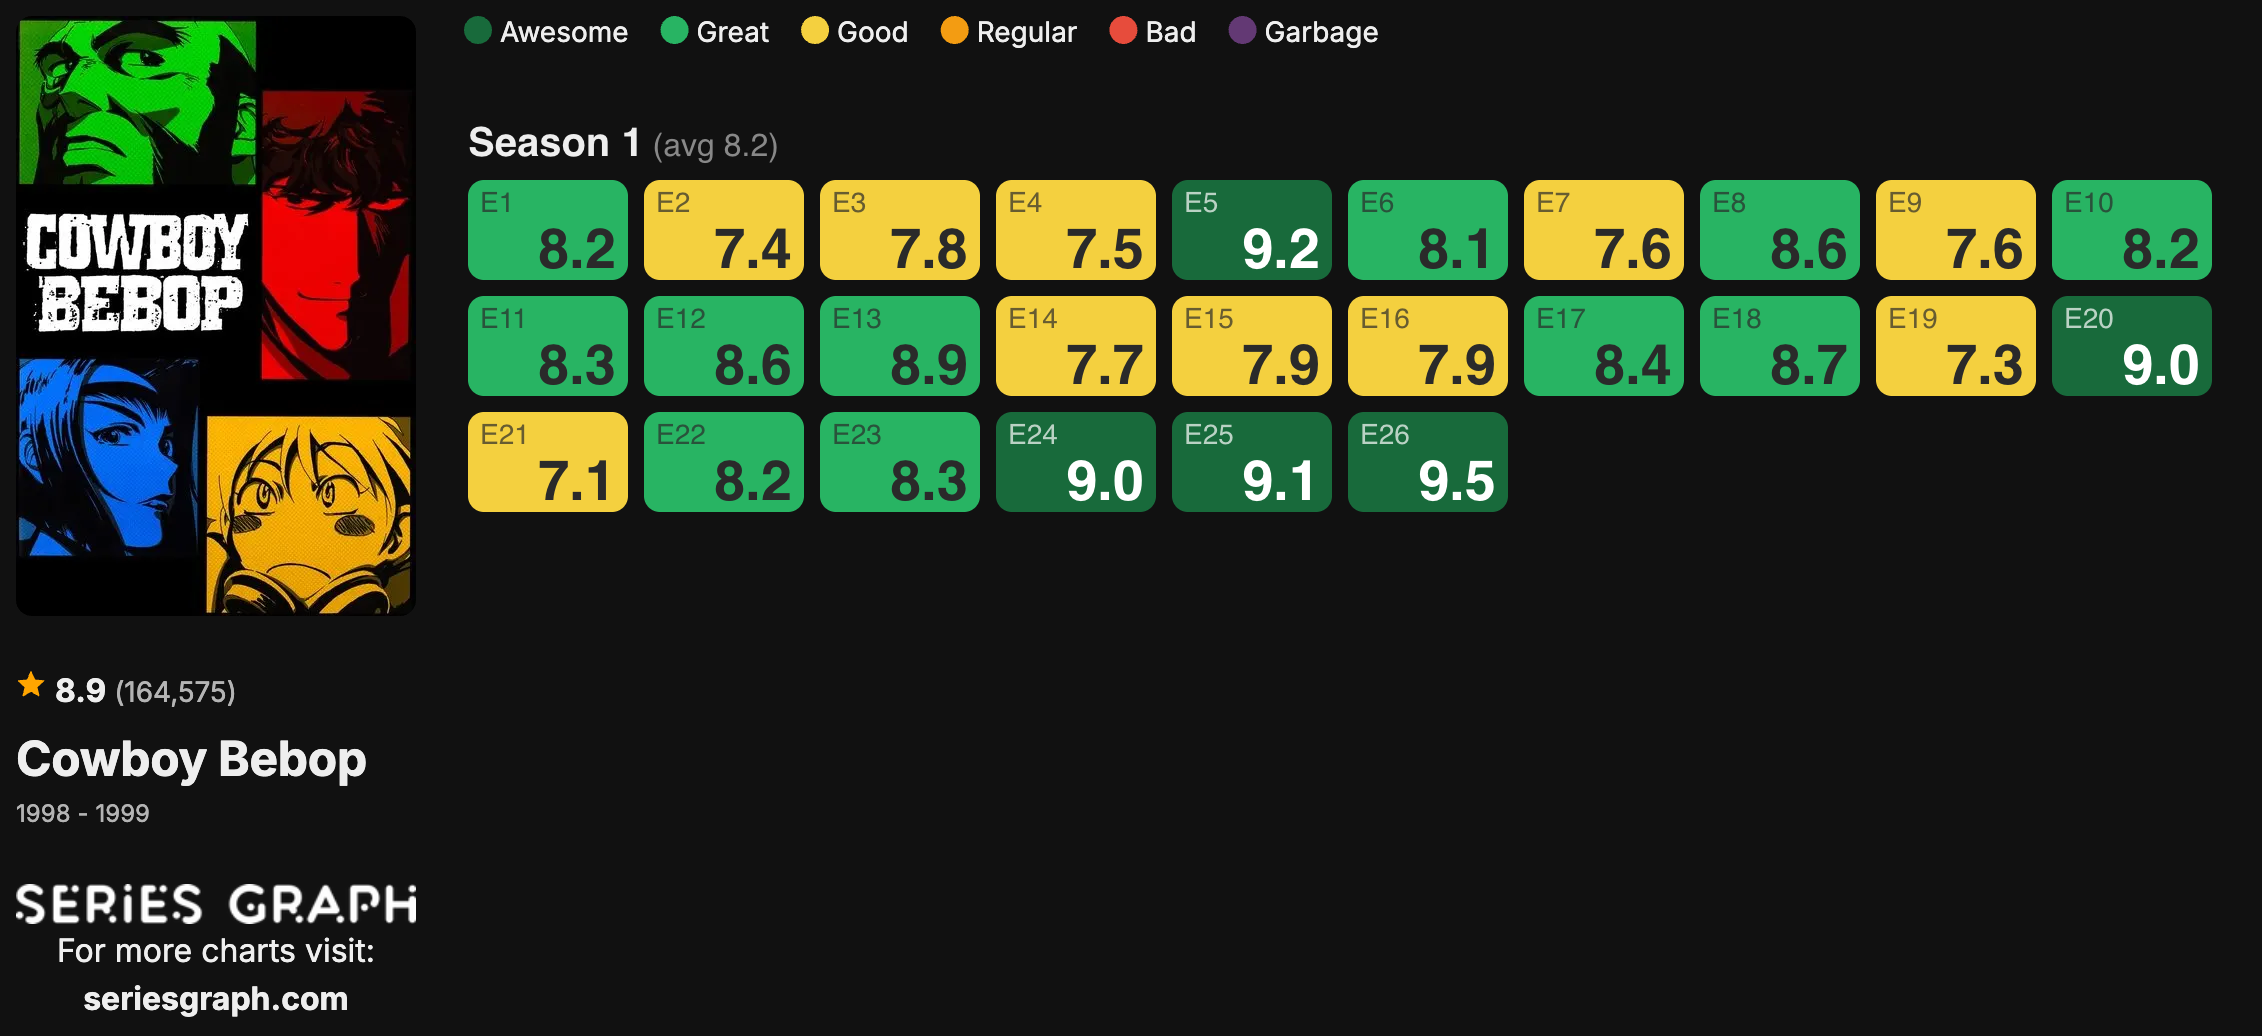This screenshot has width=2262, height=1036.
Task: Click the vote count next to the rating
Action: pyautogui.click(x=175, y=690)
